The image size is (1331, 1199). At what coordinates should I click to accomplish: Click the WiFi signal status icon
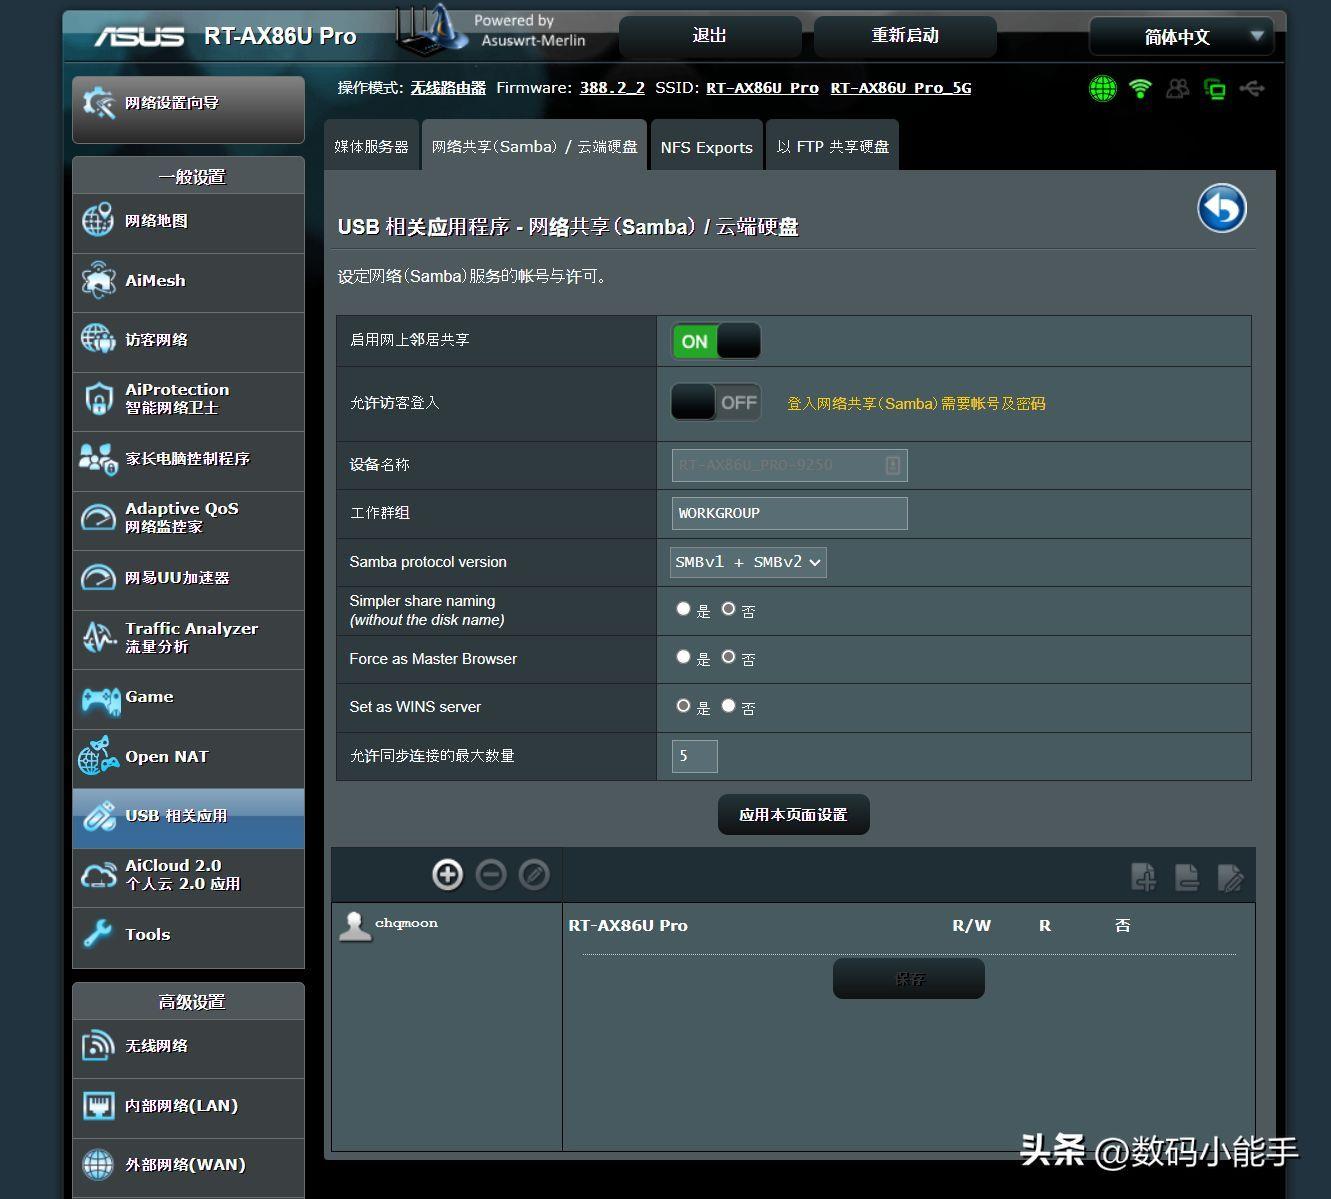[1140, 89]
